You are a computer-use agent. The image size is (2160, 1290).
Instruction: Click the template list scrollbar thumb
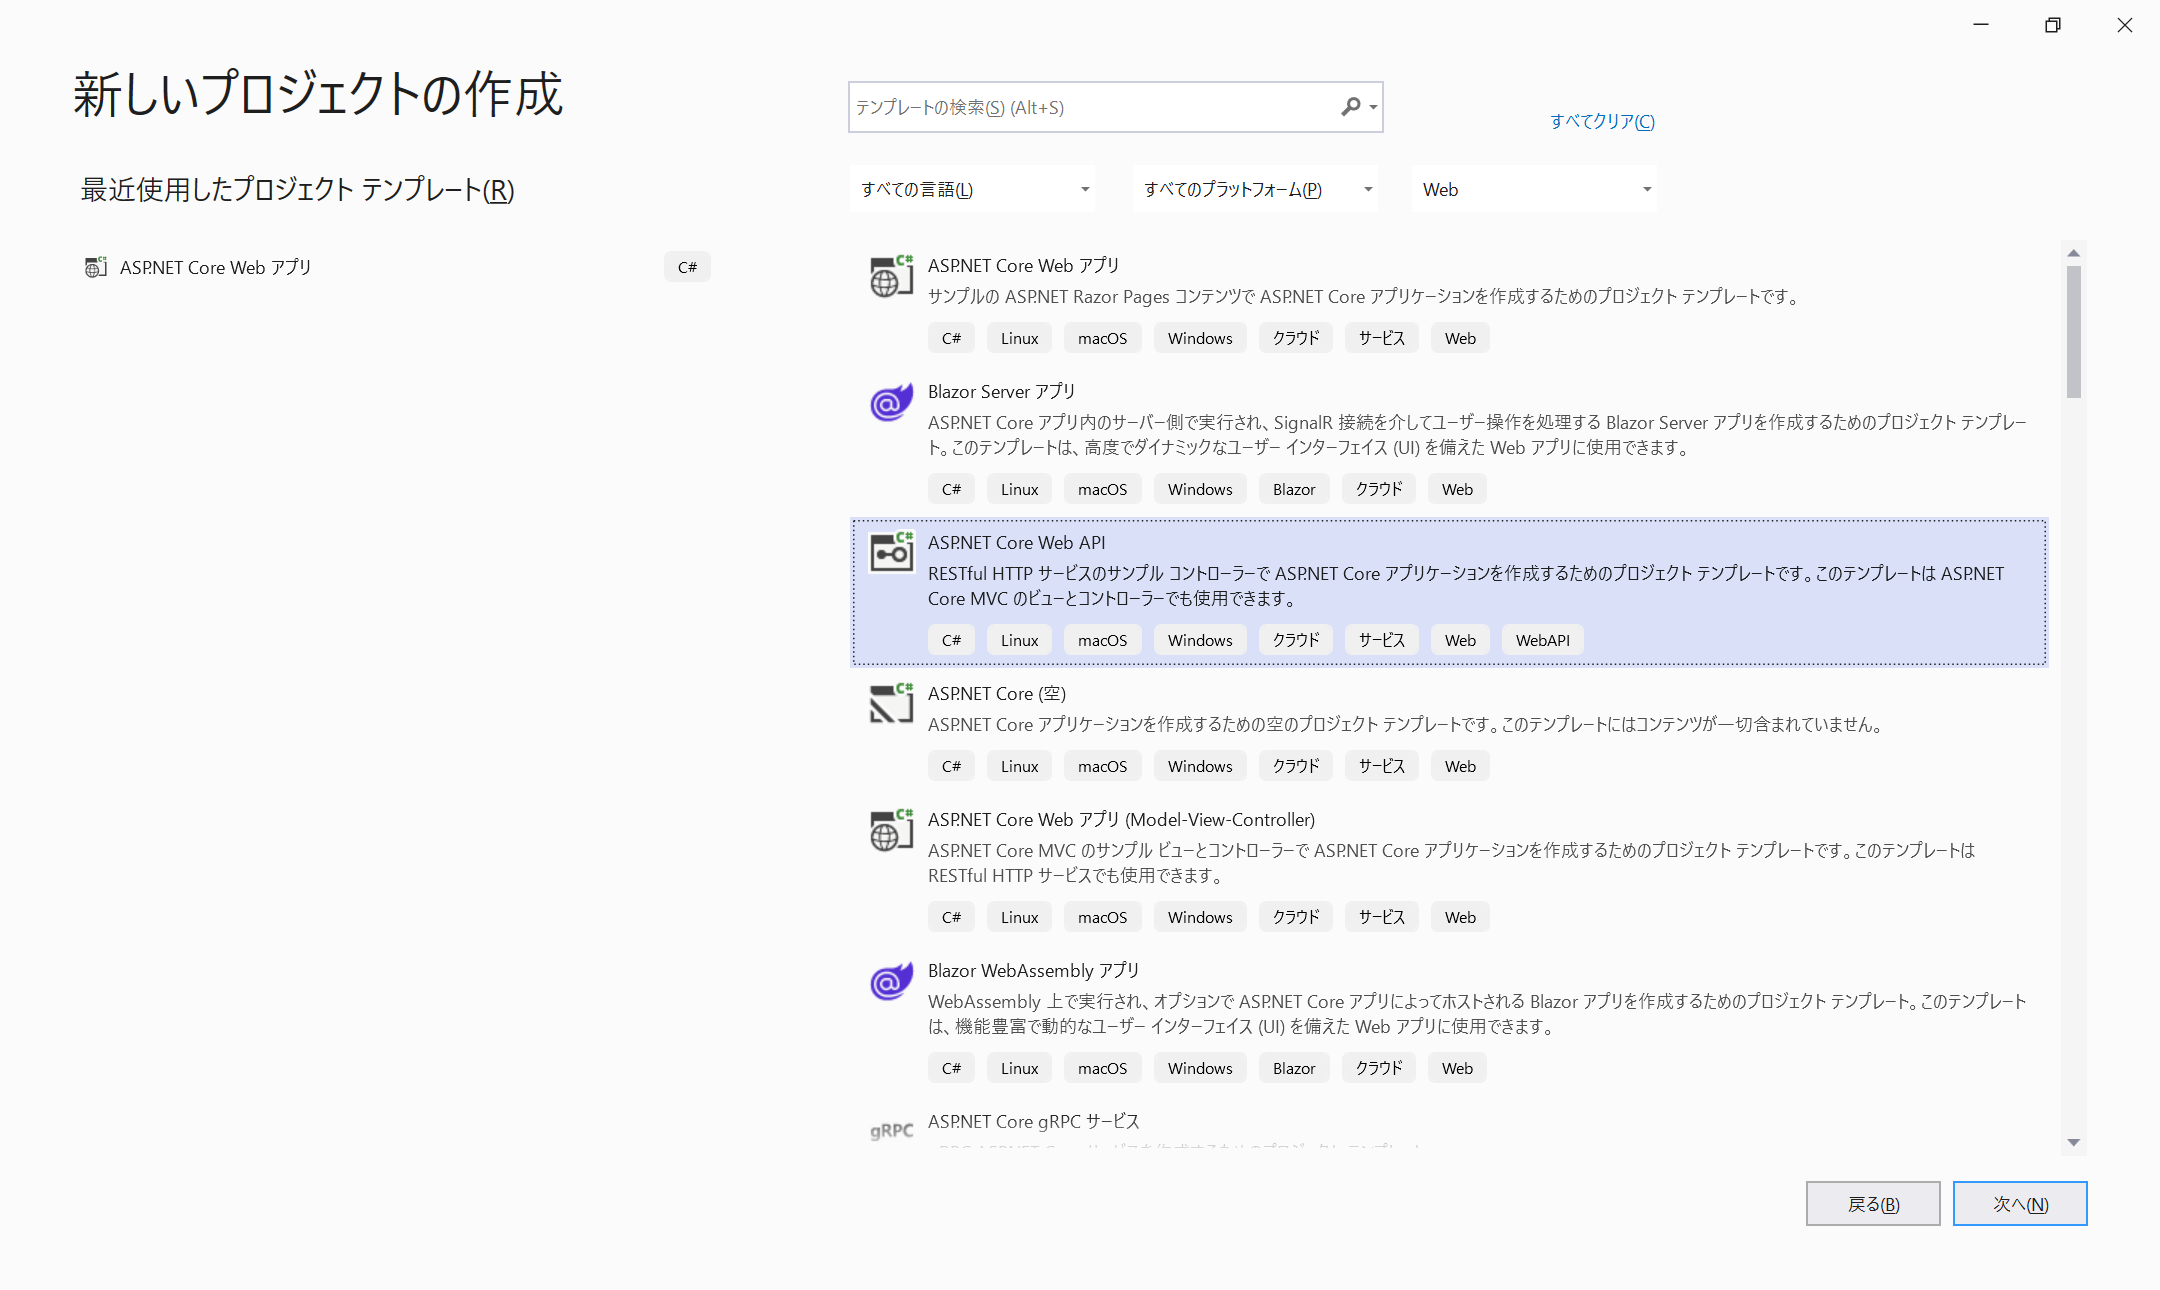pyautogui.click(x=2074, y=332)
